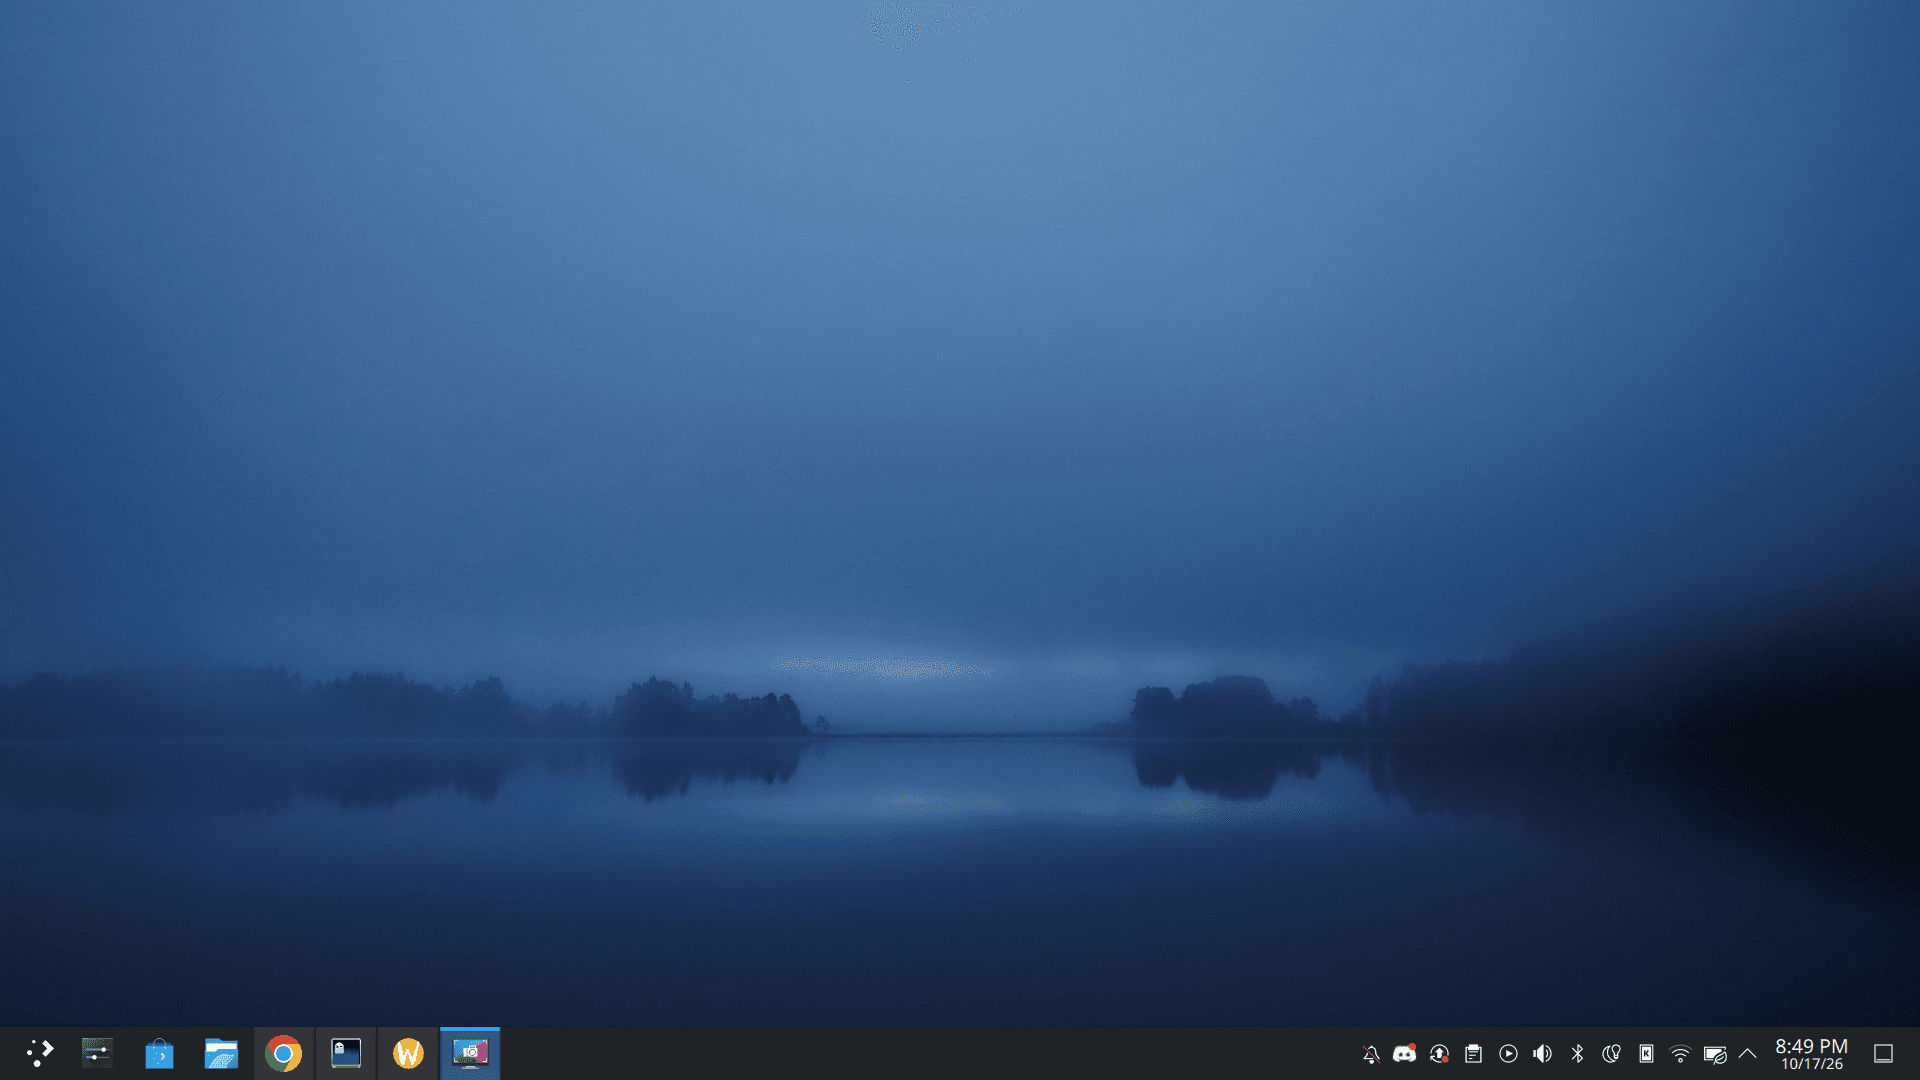Open the KDE Connect tray icon
This screenshot has width=1920, height=1080.
[x=1646, y=1054]
